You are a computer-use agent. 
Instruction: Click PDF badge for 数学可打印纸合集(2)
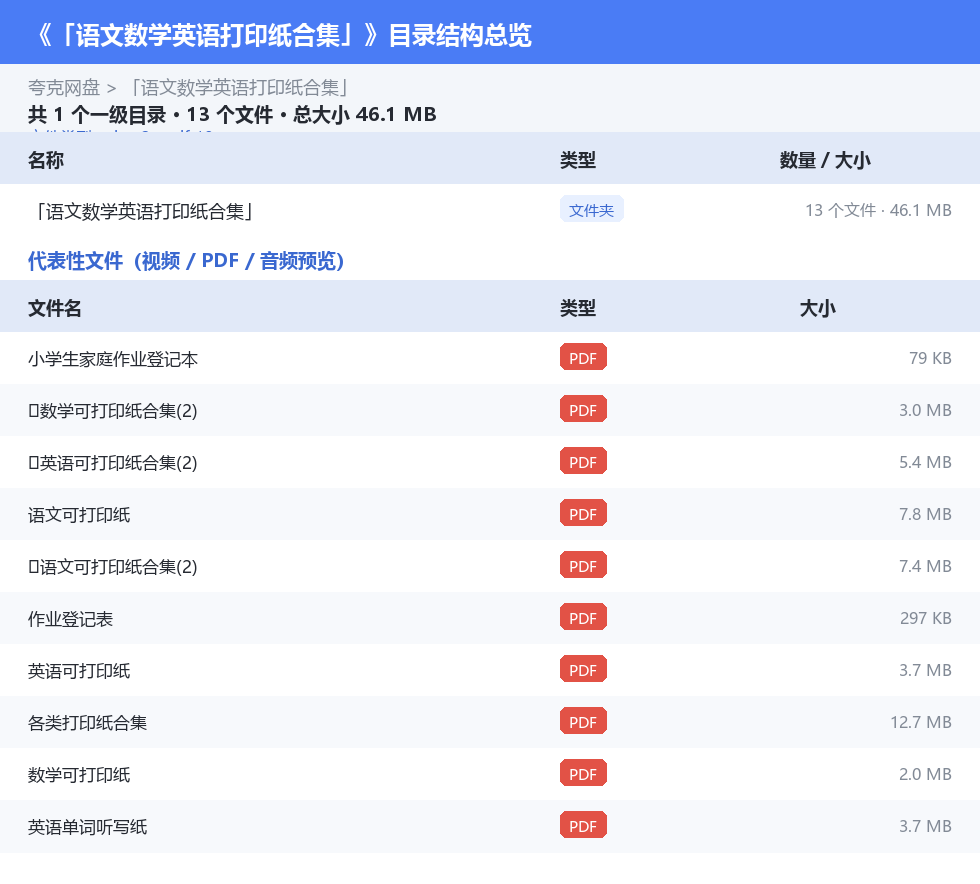[583, 409]
